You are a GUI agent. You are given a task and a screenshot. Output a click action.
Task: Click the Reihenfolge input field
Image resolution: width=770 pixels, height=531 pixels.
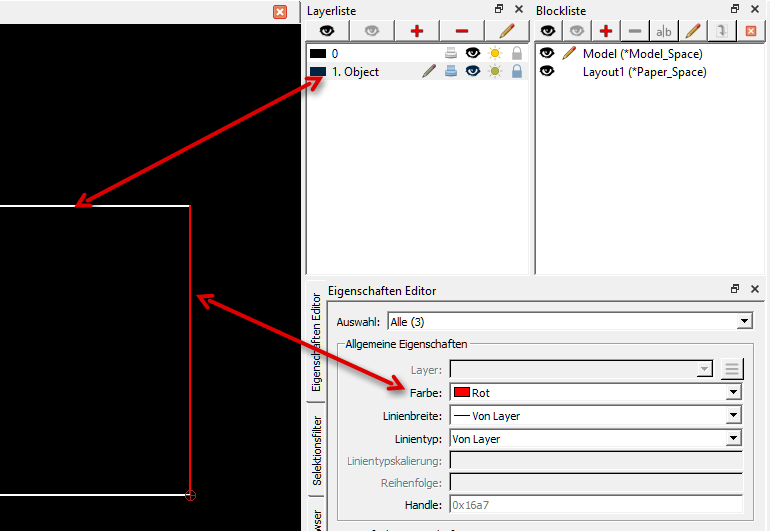point(596,483)
